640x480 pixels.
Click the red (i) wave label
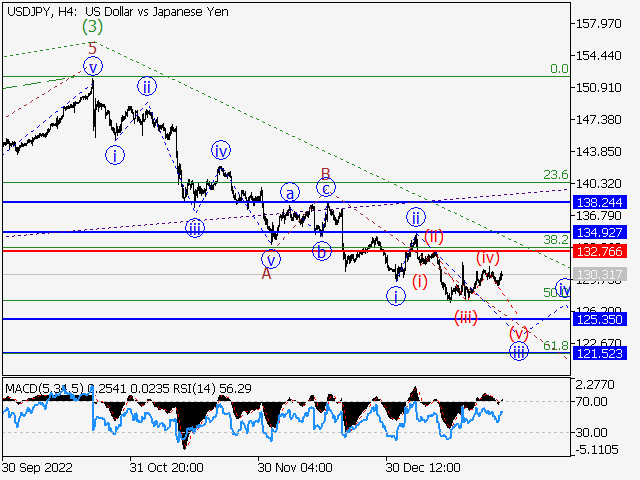pos(420,281)
